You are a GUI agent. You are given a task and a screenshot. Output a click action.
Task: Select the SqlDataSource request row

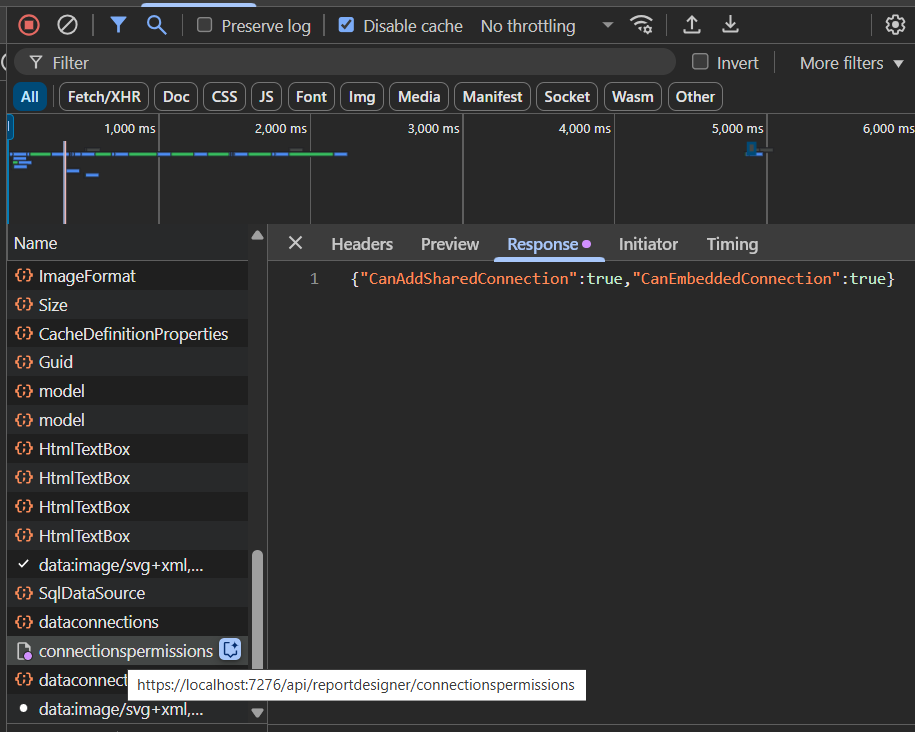point(92,593)
